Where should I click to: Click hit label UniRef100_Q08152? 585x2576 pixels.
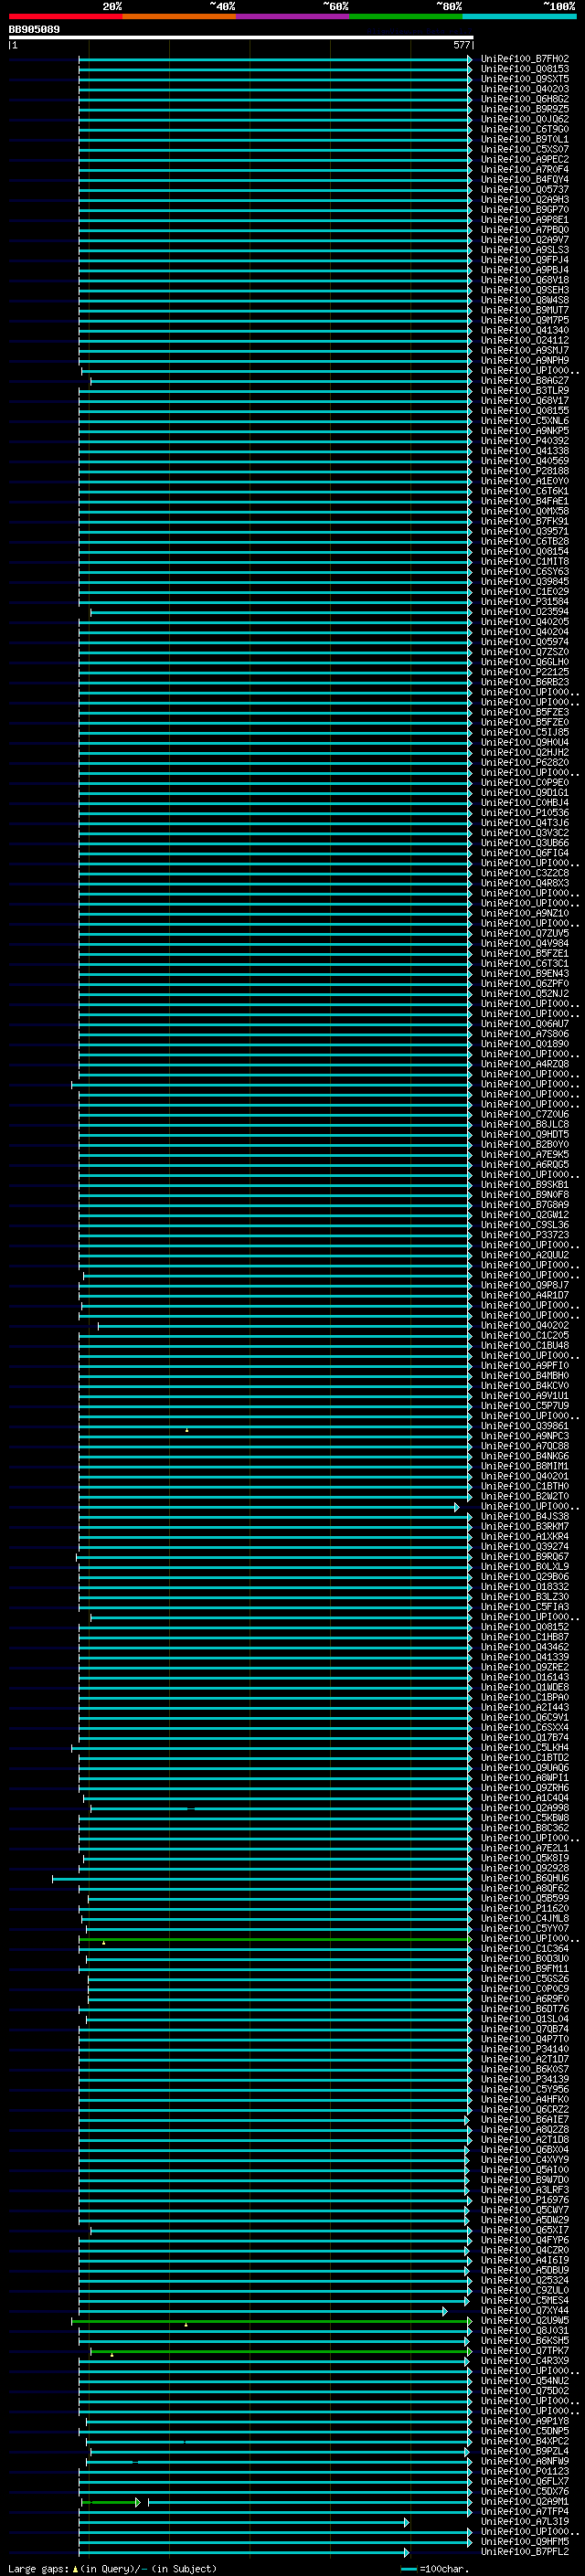point(524,1627)
